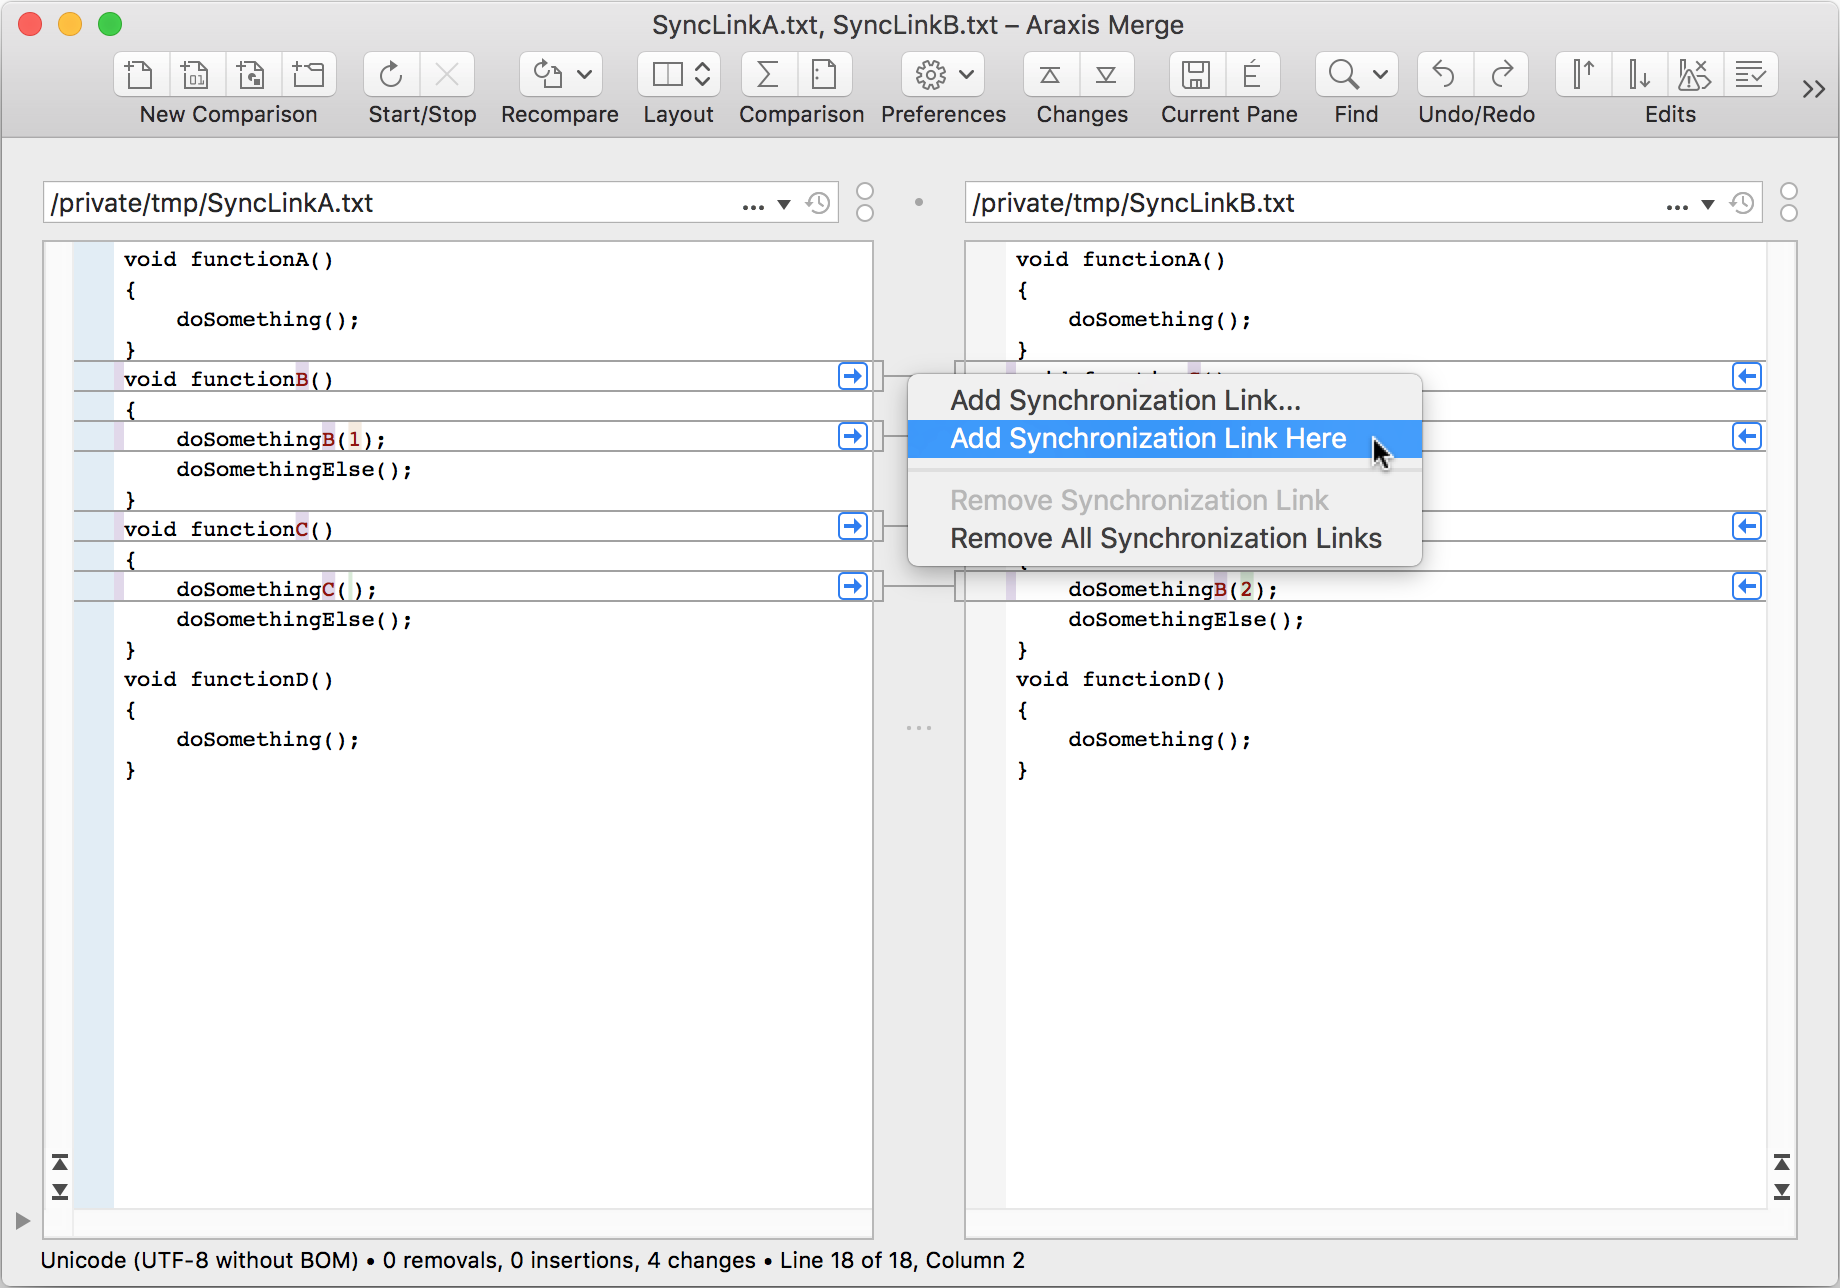Jump to the previous change
The height and width of the screenshot is (1288, 1840).
point(1048,74)
